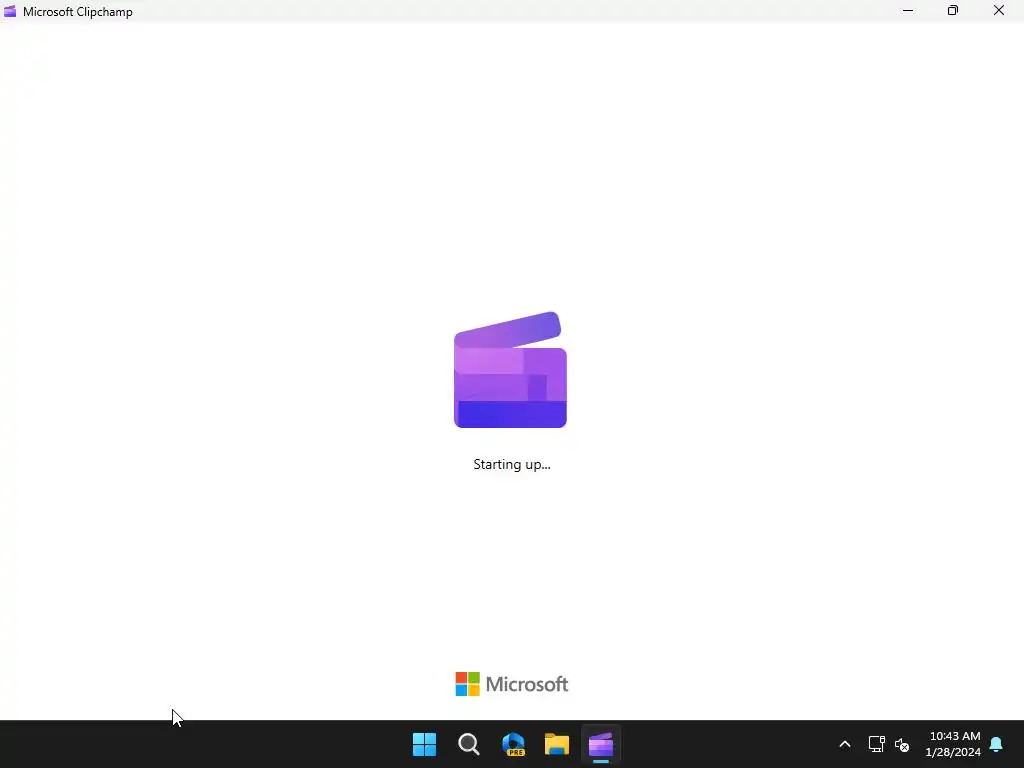Open the Windows Start menu

(x=424, y=744)
